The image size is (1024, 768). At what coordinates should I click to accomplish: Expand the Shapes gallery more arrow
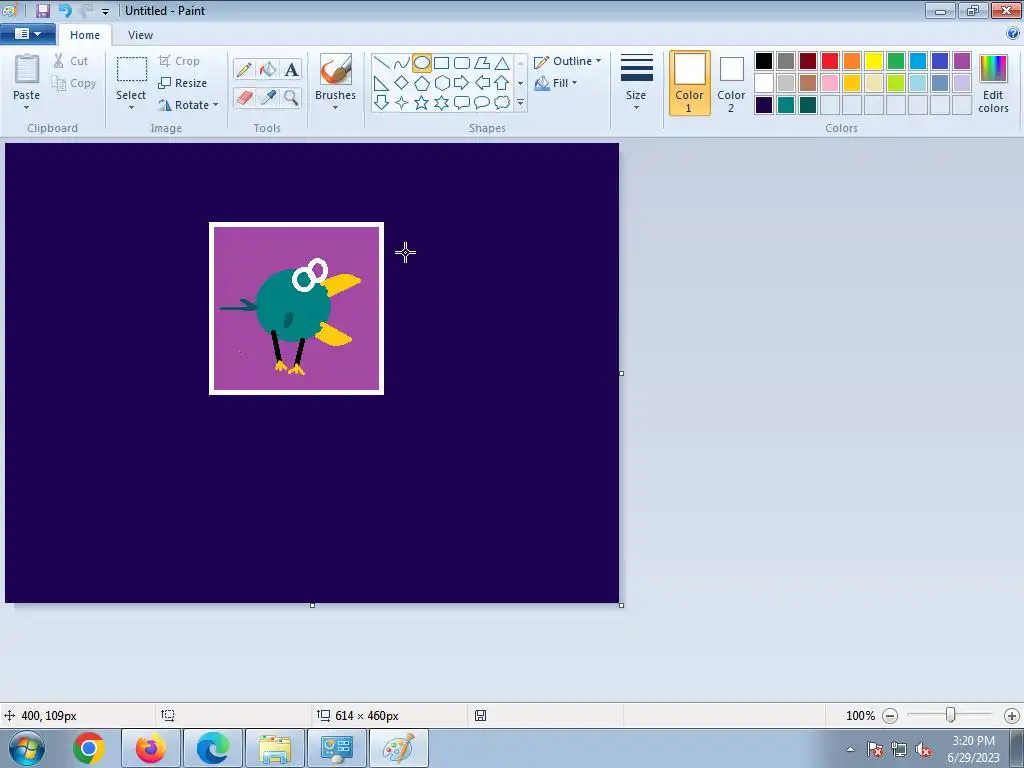point(520,103)
